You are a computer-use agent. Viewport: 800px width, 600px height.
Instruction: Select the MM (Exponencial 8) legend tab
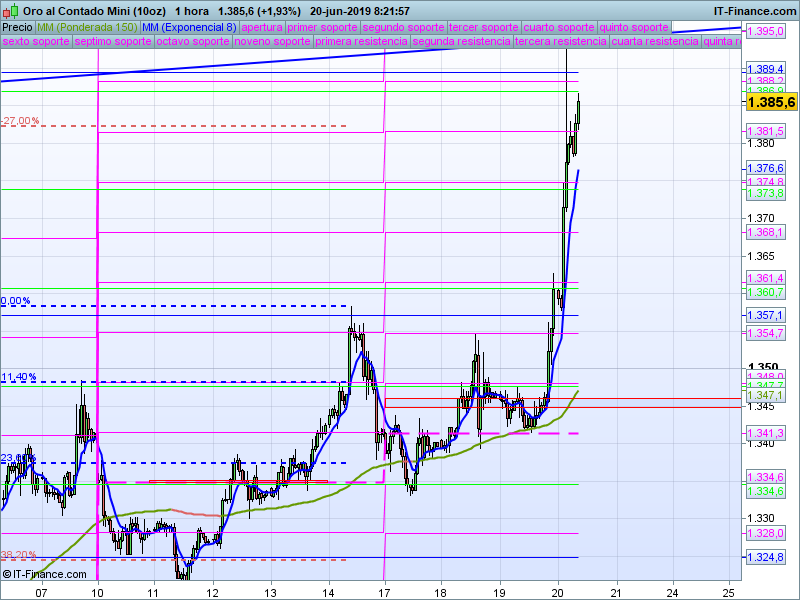(189, 28)
